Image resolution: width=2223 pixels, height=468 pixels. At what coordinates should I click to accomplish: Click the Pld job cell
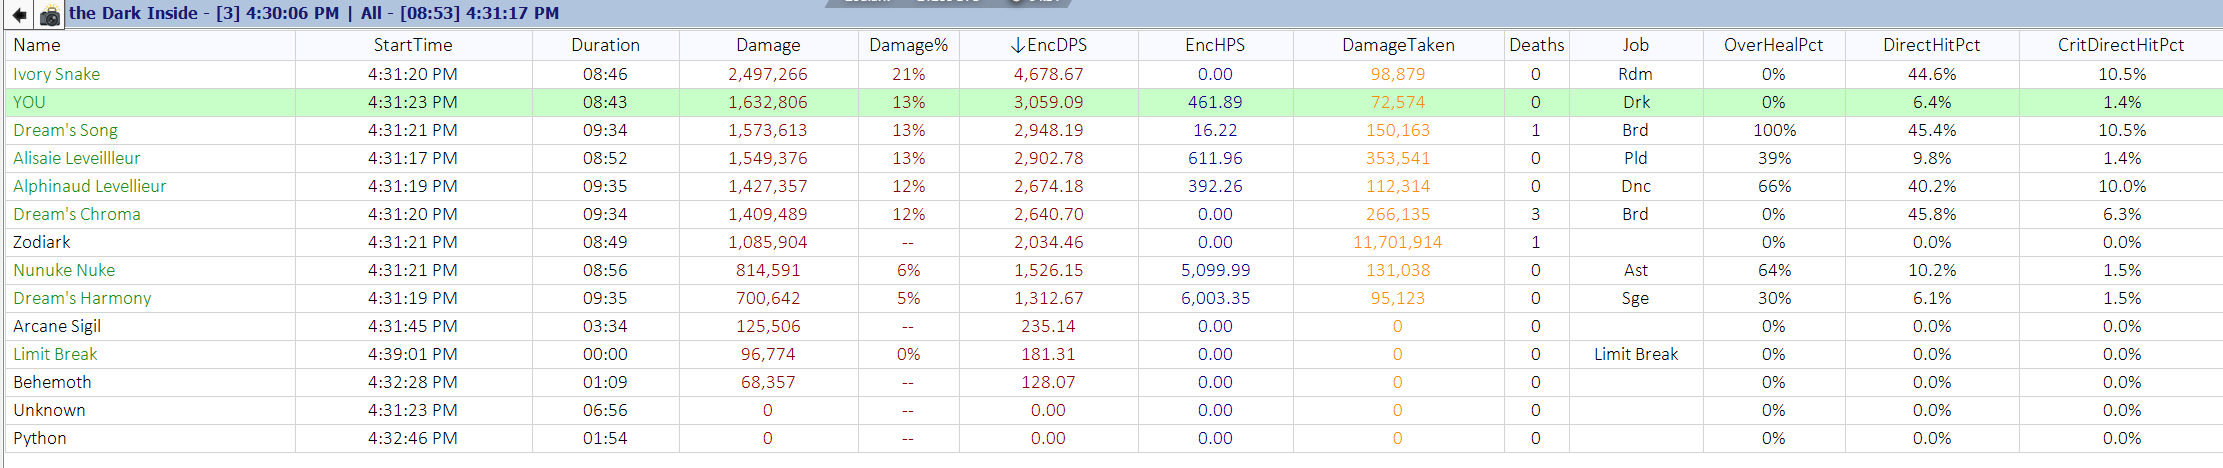(x=1635, y=158)
